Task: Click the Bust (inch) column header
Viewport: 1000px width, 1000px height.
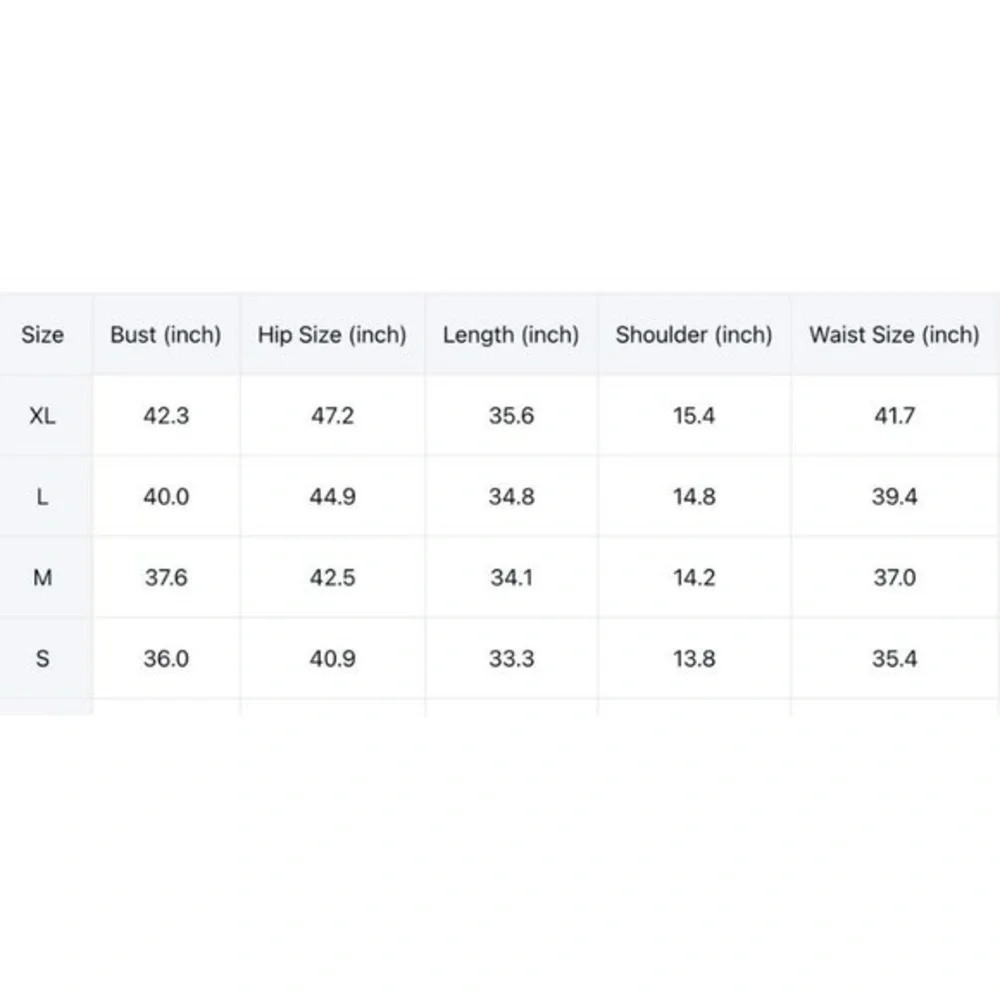Action: tap(166, 335)
